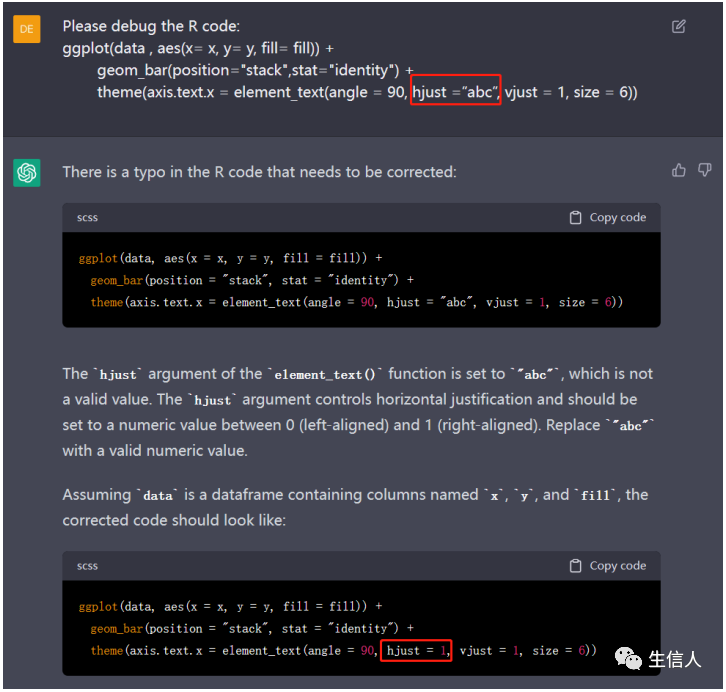The height and width of the screenshot is (692, 726).
Task: Copy code from the corrected code block
Action: 607,566
